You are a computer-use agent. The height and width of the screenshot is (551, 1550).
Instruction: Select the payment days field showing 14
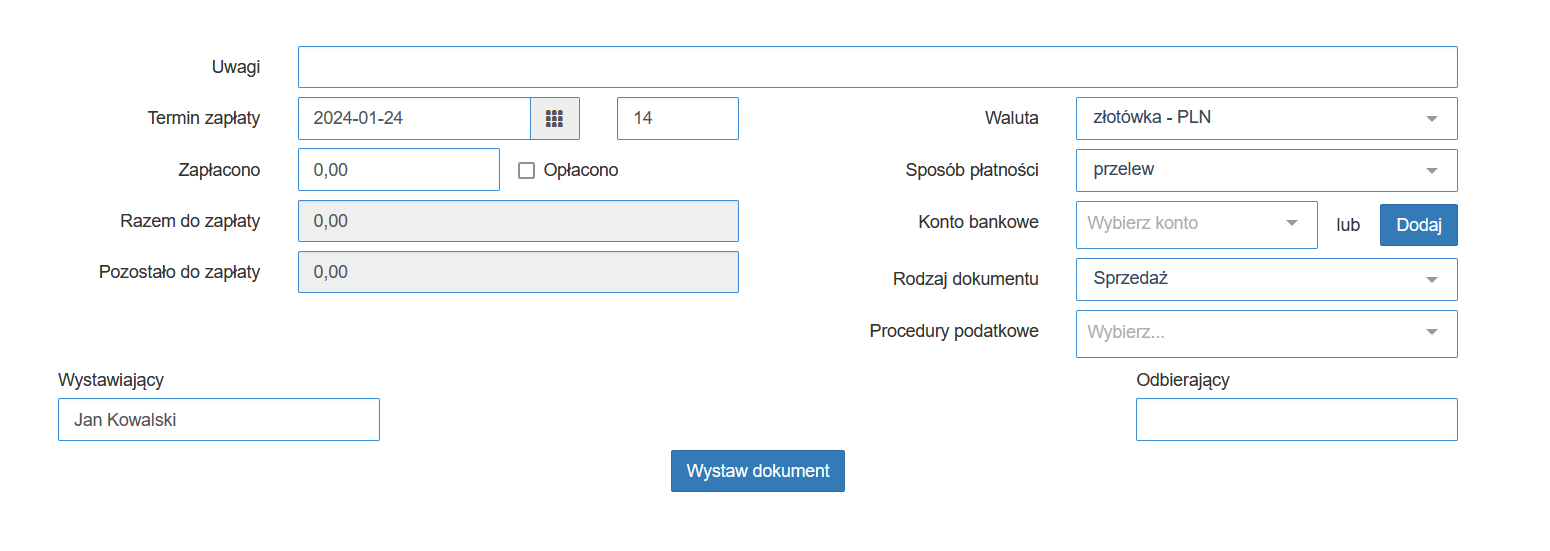[678, 118]
